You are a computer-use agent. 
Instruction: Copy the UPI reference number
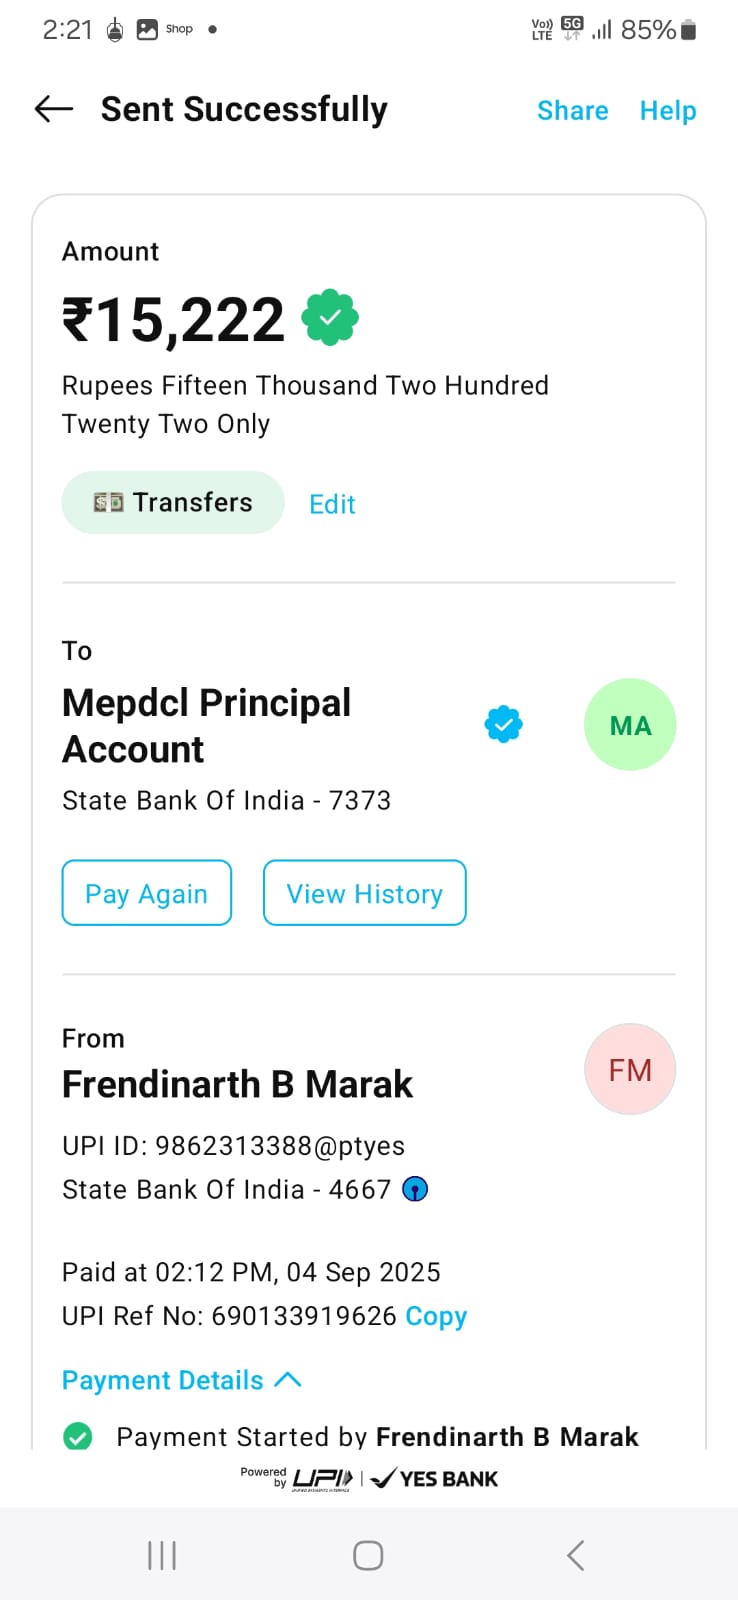436,1316
